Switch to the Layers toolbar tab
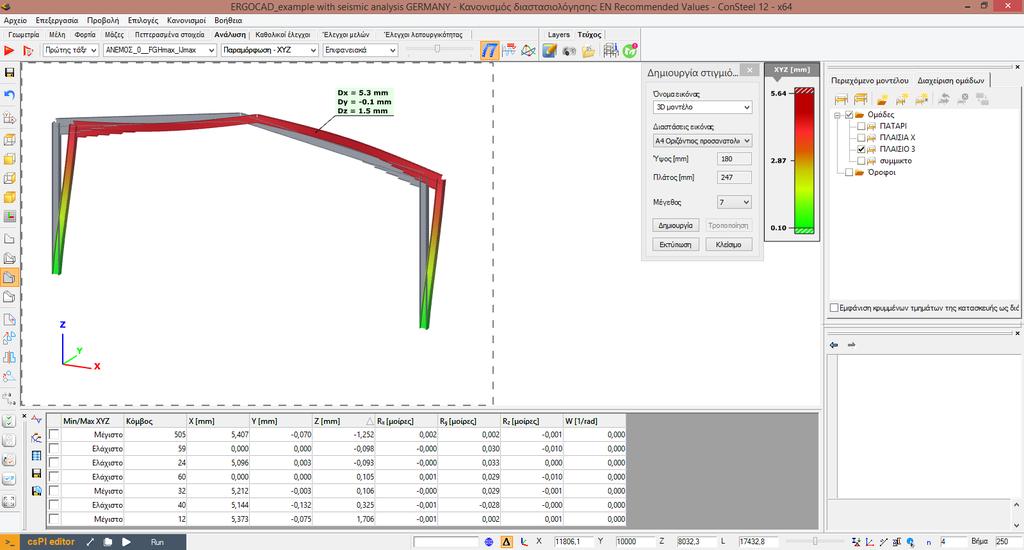Image resolution: width=1024 pixels, height=550 pixels. (x=558, y=35)
